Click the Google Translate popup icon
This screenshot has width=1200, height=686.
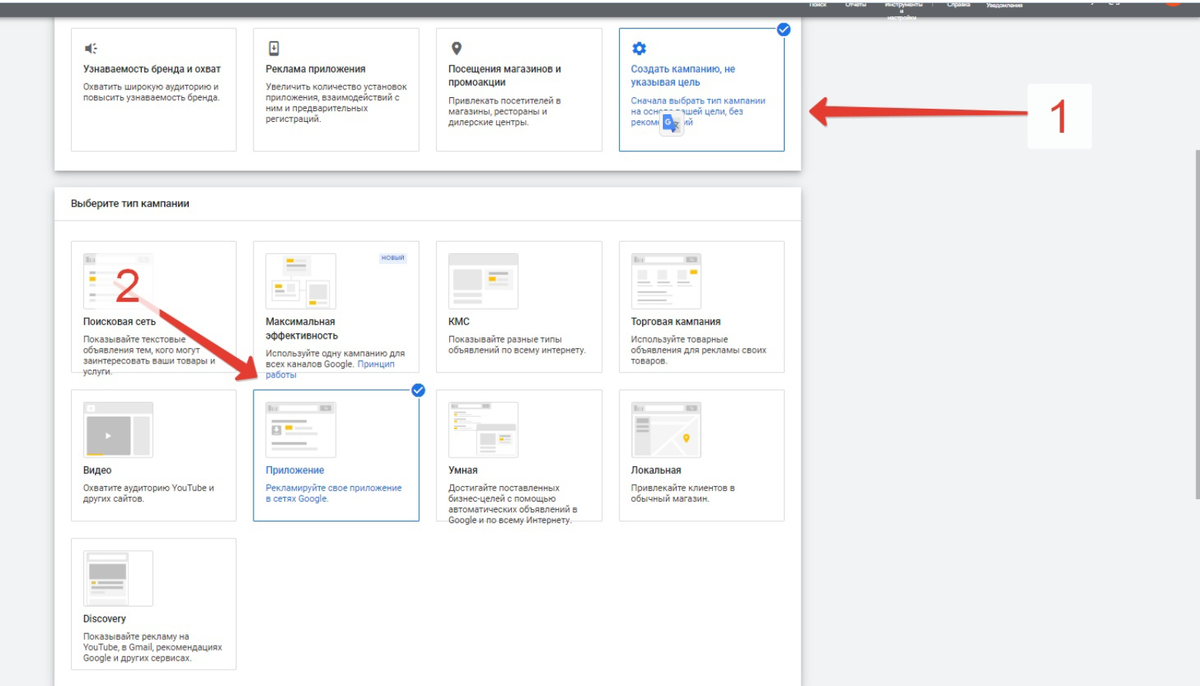[672, 123]
